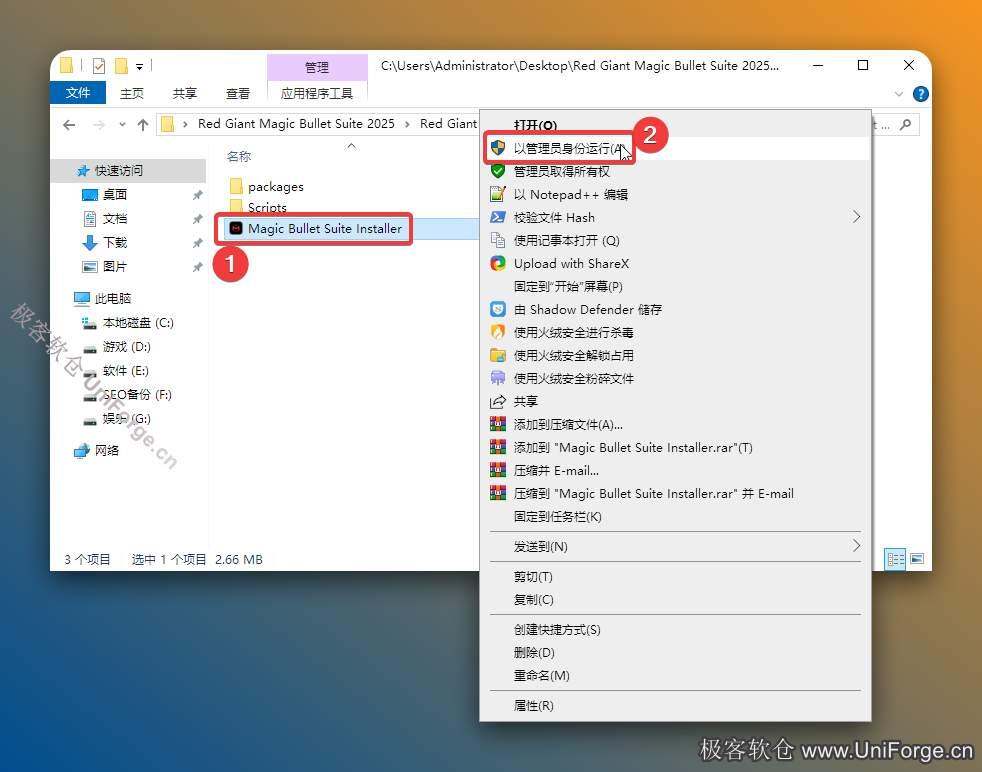Click the Huorong virus scan icon
The width and height of the screenshot is (982, 772).
point(498,332)
